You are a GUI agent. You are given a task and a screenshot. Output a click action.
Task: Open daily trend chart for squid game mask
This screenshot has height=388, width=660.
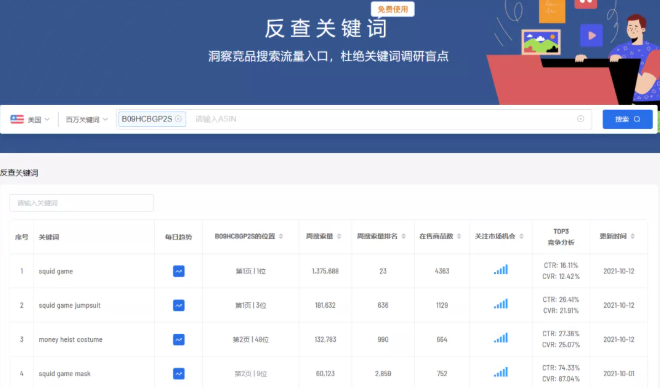coord(178,373)
